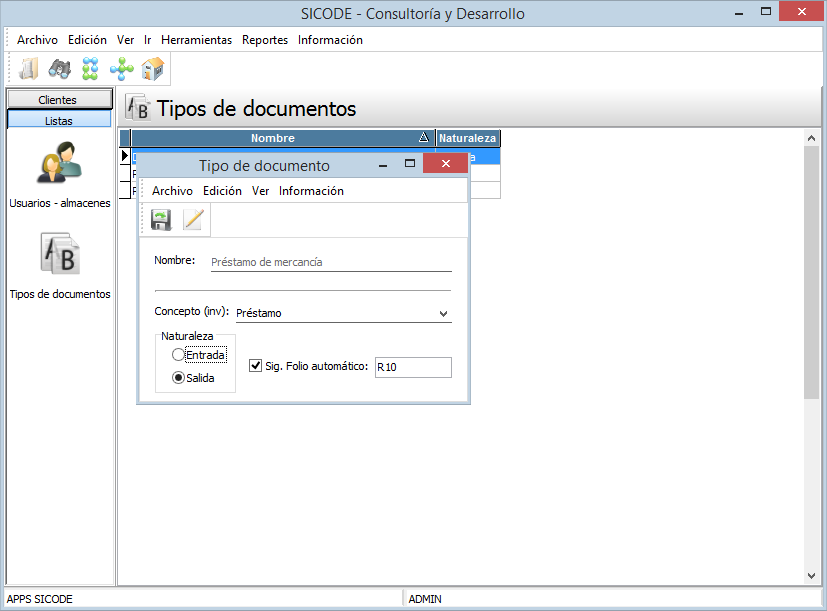Viewport: 827px width, 611px height.
Task: Toggle Sig. Folio automático checkbox
Action: 255,366
